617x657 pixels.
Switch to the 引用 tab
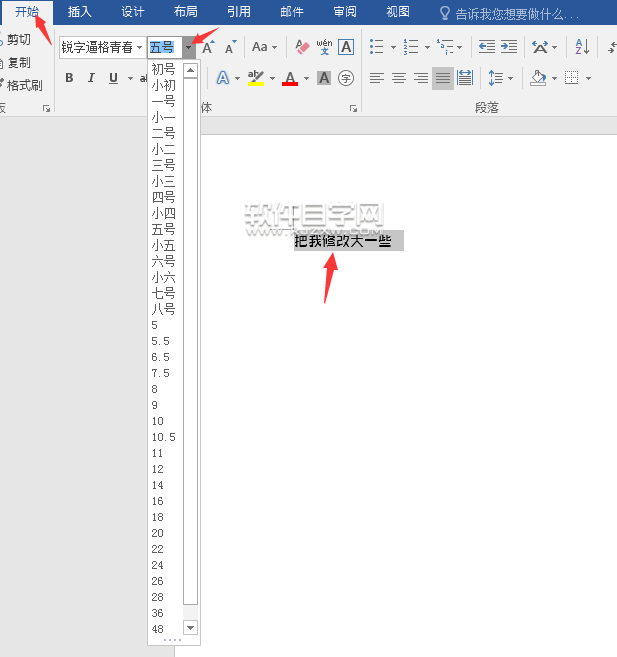(239, 12)
